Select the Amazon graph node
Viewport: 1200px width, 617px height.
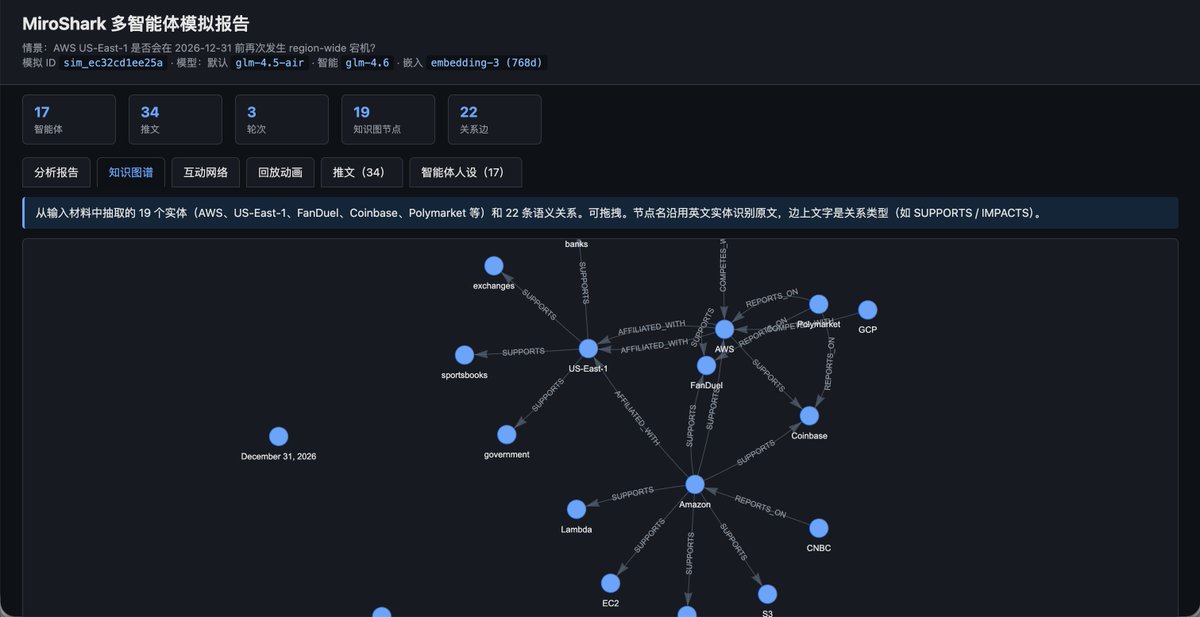tap(695, 484)
